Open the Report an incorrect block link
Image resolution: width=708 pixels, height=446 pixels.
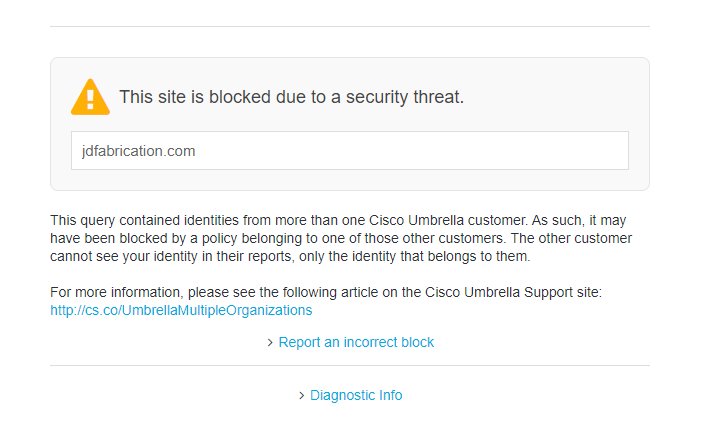pyautogui.click(x=356, y=342)
